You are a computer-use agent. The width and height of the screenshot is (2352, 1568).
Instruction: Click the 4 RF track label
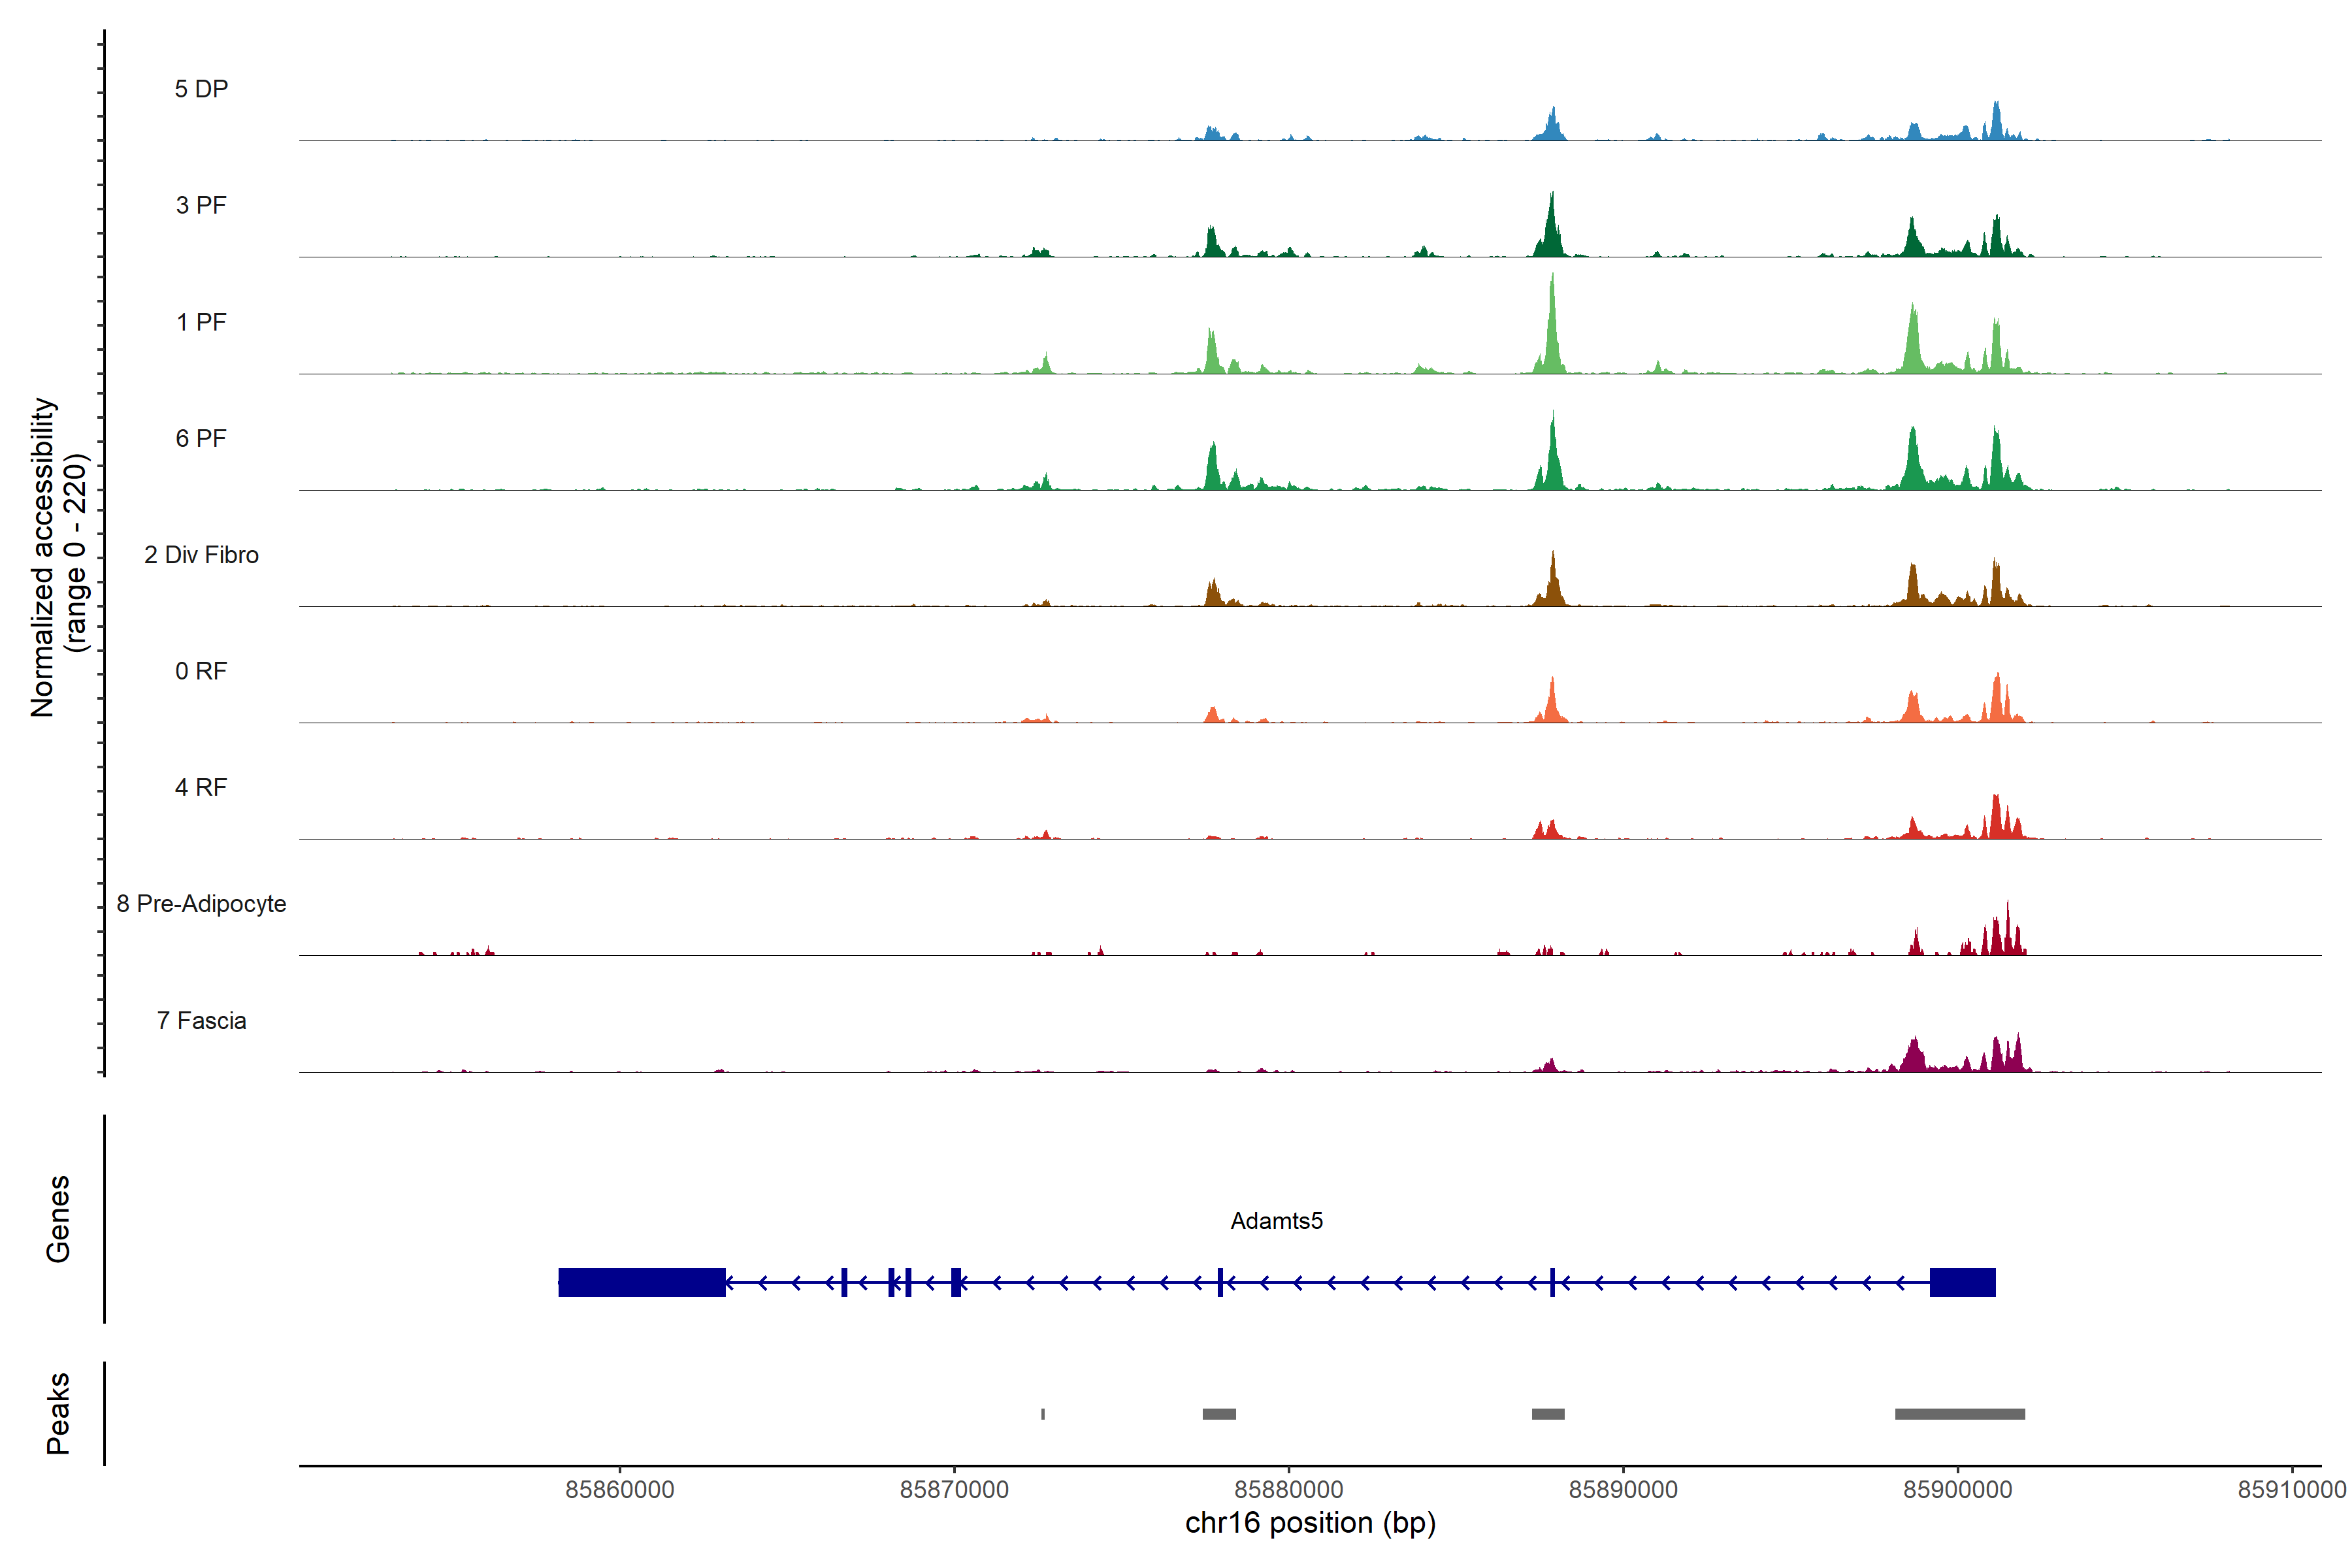click(201, 787)
